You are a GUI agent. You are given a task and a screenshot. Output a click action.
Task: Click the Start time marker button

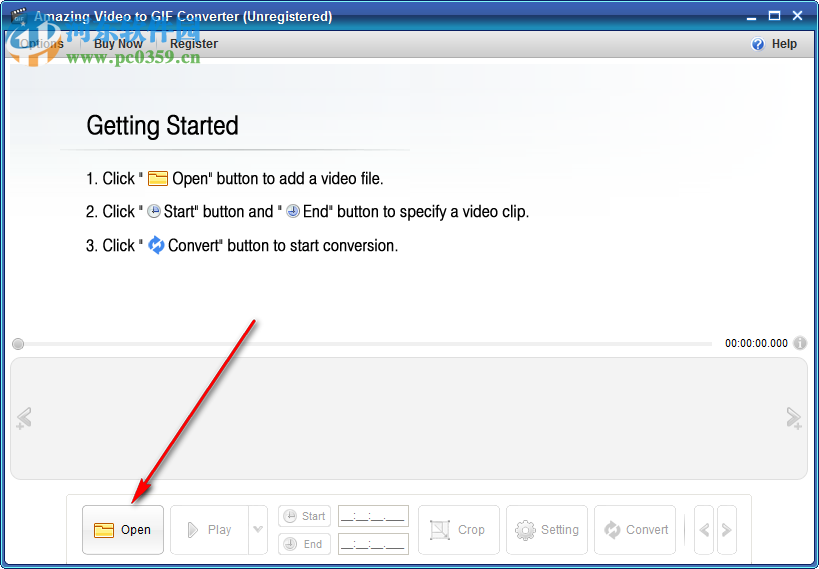click(x=305, y=516)
